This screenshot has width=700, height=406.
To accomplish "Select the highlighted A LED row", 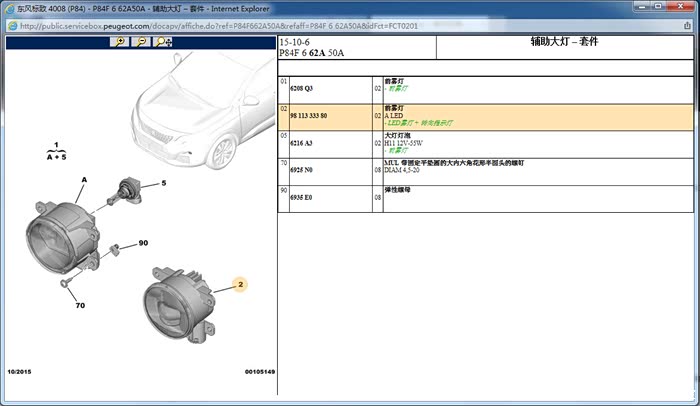I will click(x=394, y=116).
